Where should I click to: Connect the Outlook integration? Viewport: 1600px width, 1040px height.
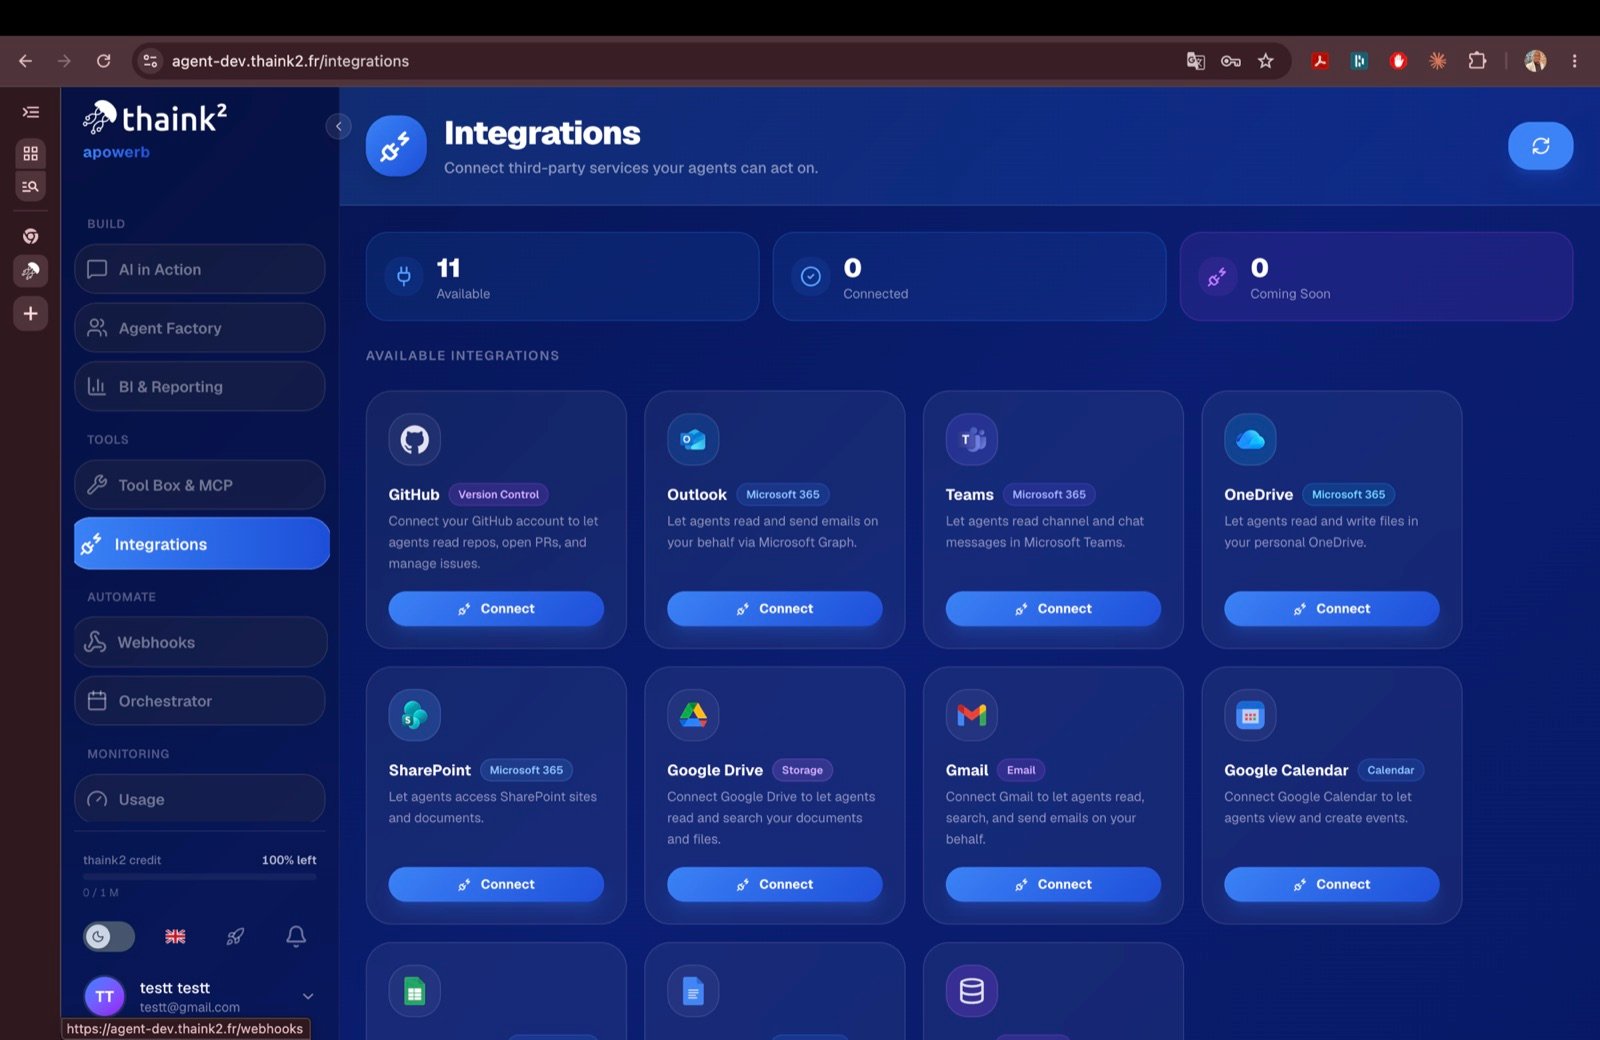775,608
